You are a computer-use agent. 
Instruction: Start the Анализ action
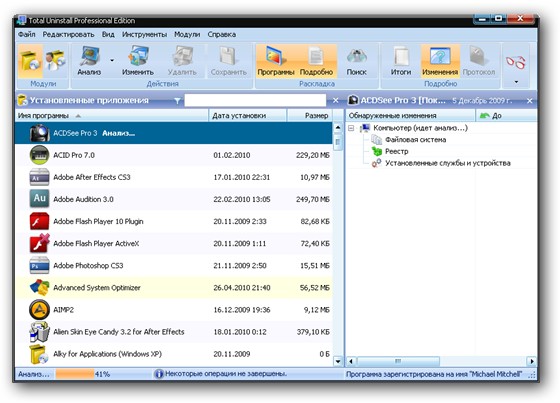(x=89, y=61)
